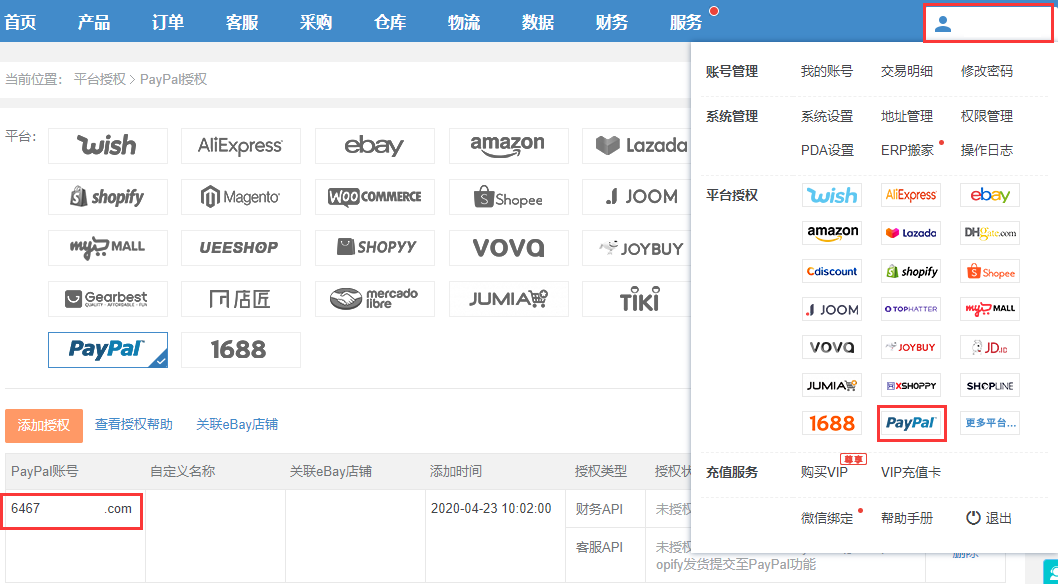Image resolution: width=1058 pixels, height=584 pixels.
Task: Open TopHatter authorization in dropdown panel
Action: [x=911, y=310]
